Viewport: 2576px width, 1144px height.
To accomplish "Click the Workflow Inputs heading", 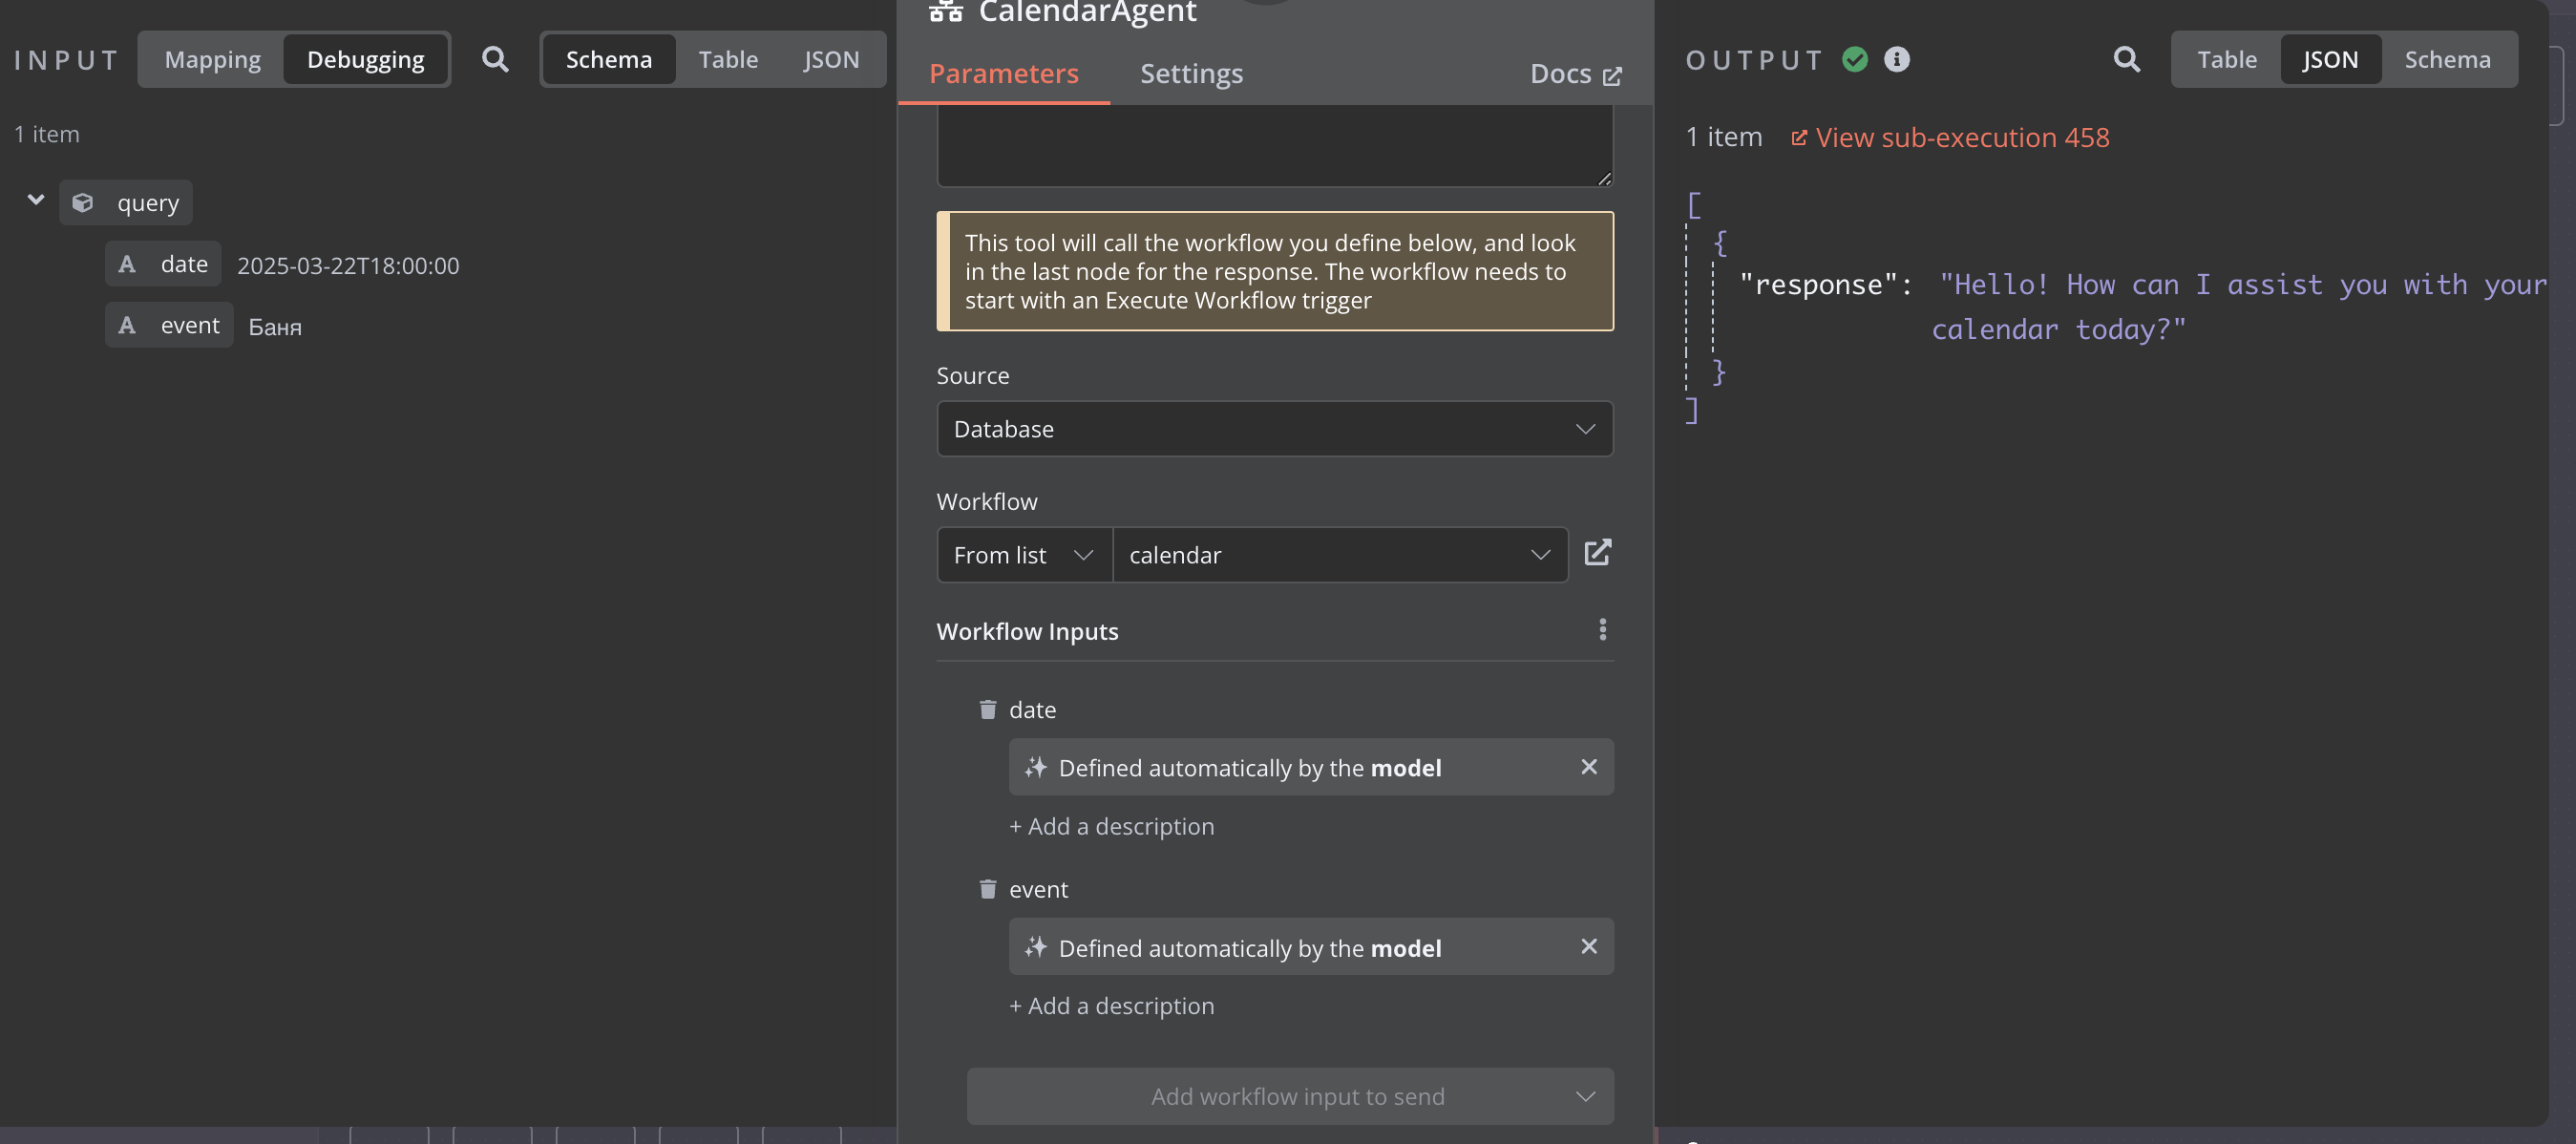I will point(1027,631).
